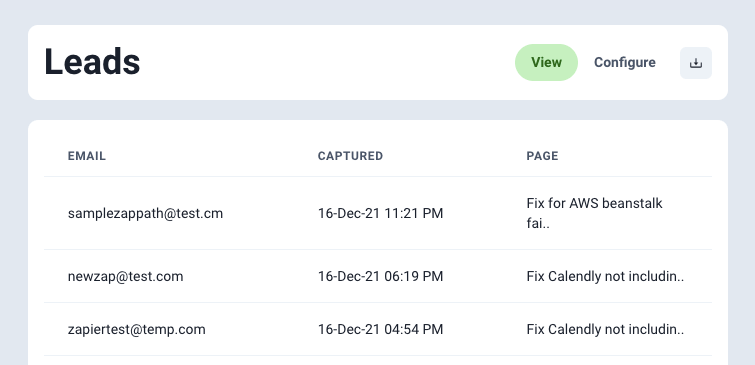
Task: Click the PAGE column header
Action: coord(542,156)
